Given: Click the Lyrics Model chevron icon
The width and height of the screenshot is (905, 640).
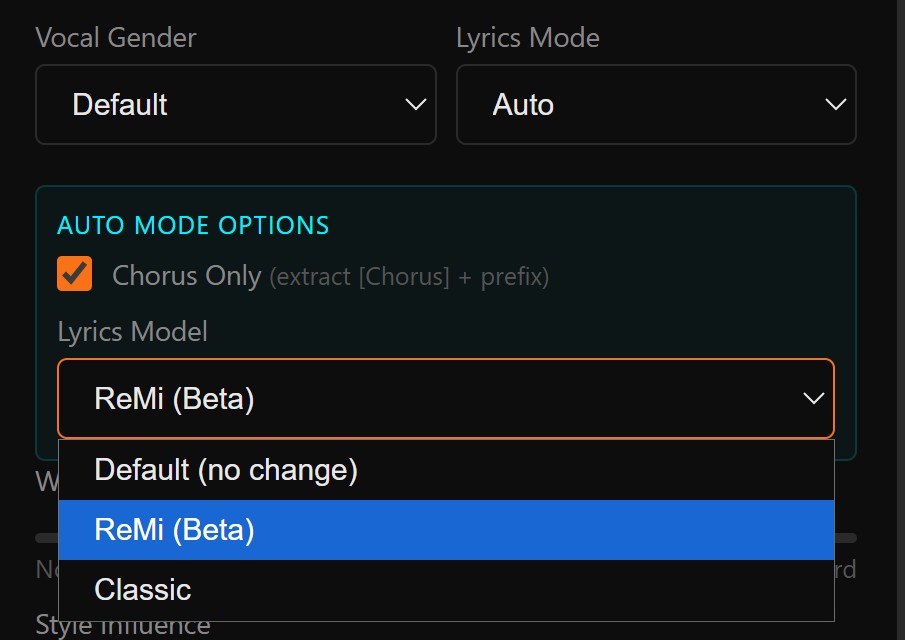Looking at the screenshot, I should (812, 398).
